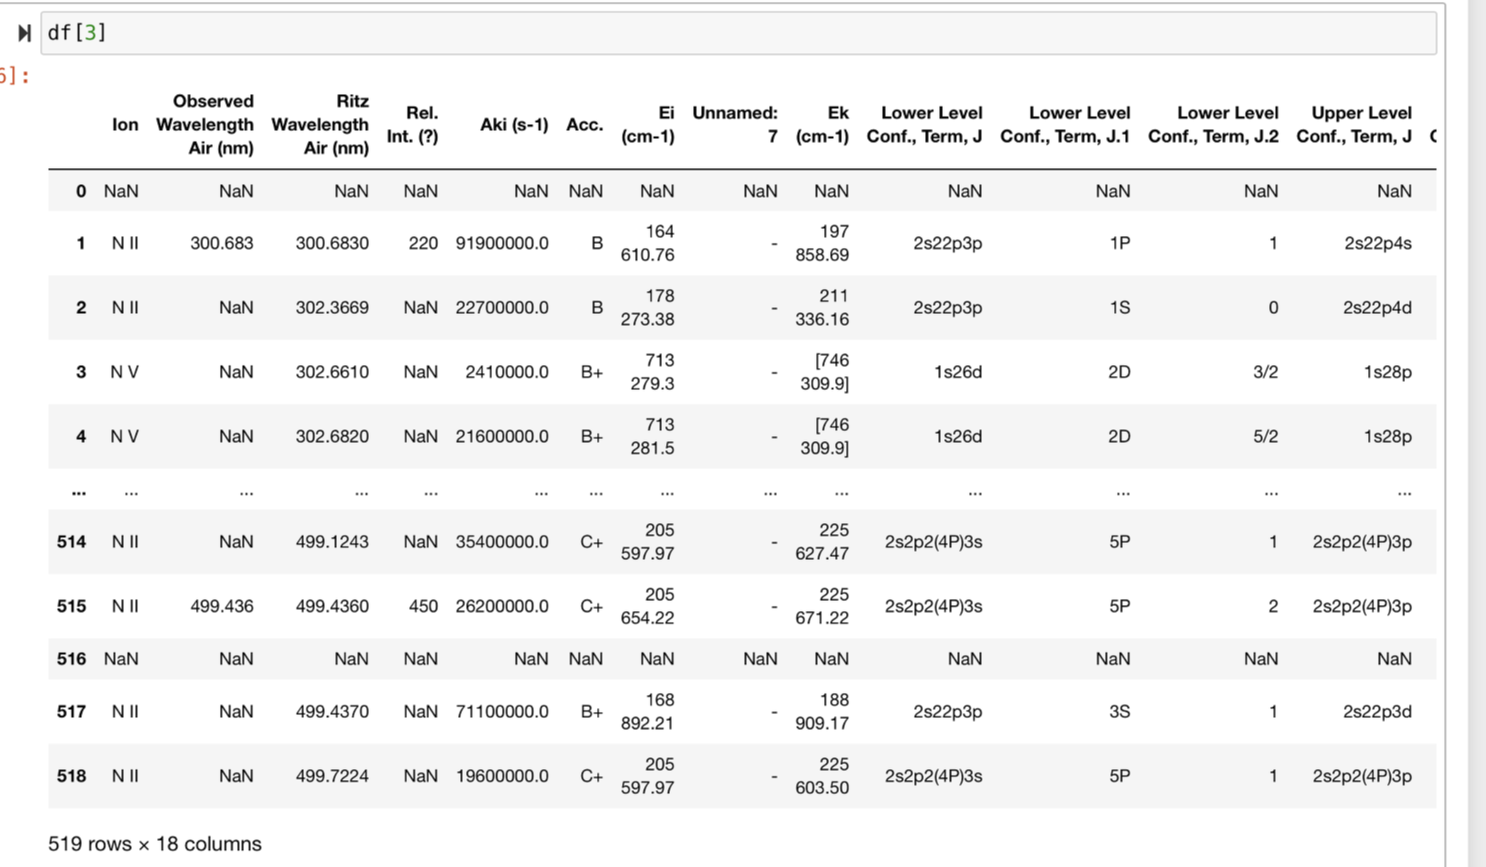1486x867 pixels.
Task: Click the 1S term cell in row 2
Action: pyautogui.click(x=1120, y=308)
